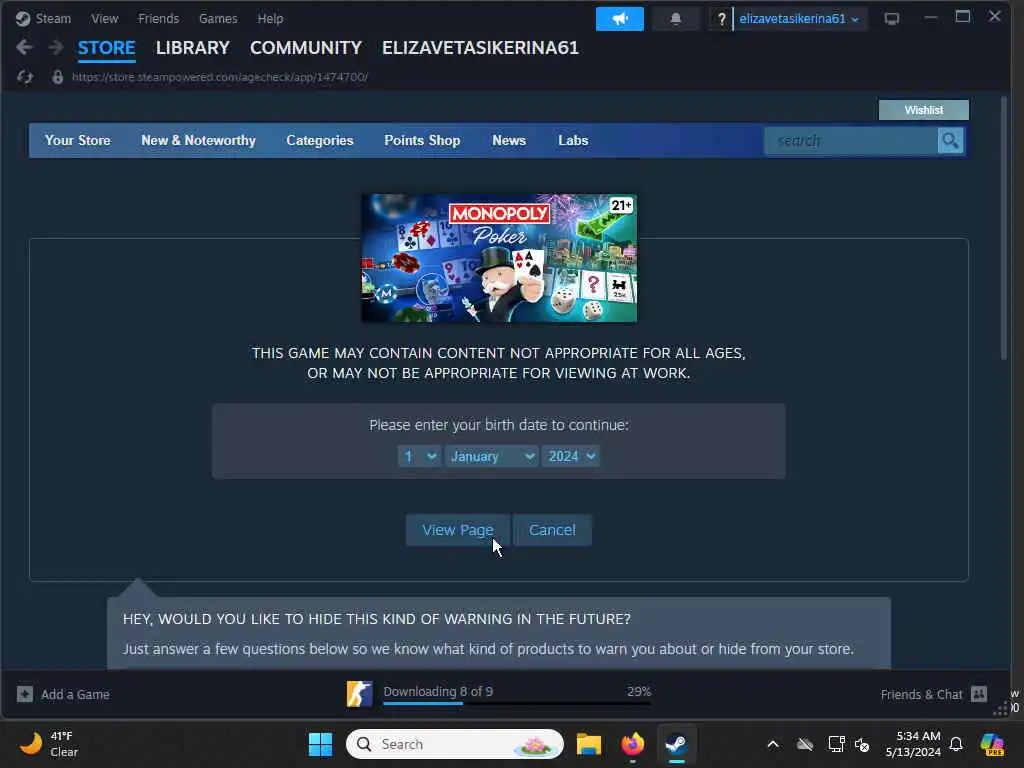
Task: Open the Help menu
Action: point(270,18)
